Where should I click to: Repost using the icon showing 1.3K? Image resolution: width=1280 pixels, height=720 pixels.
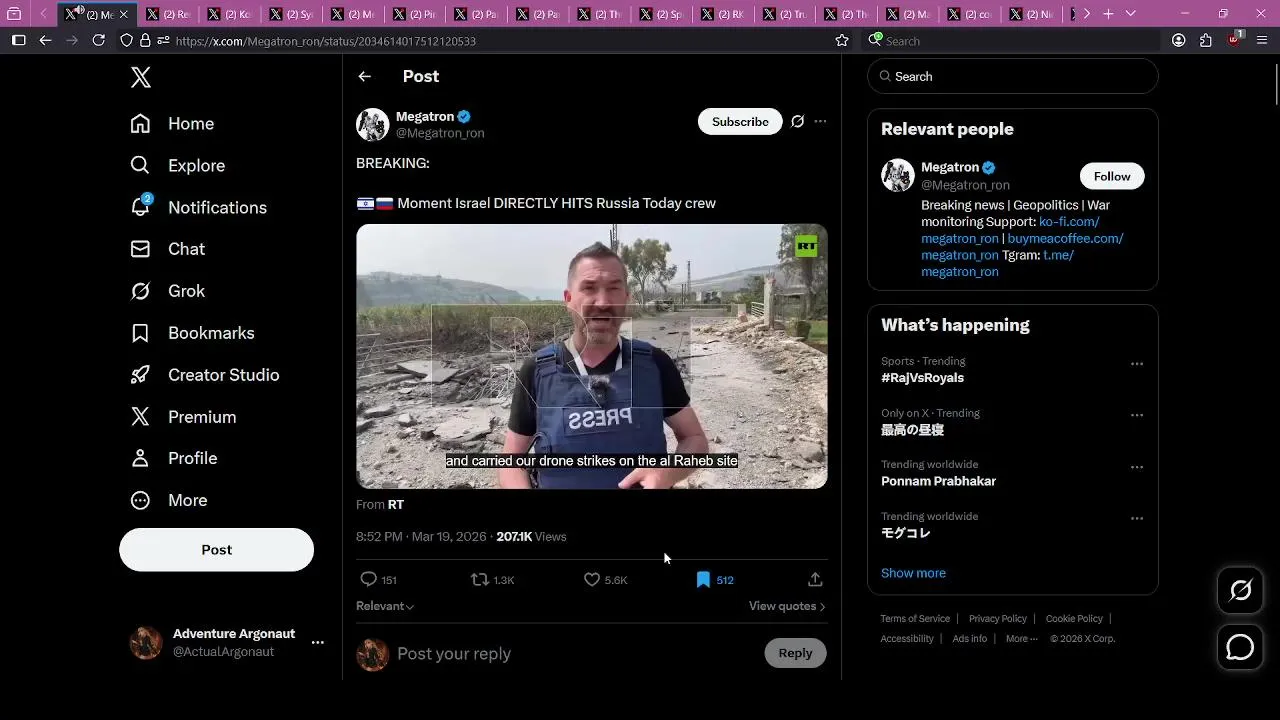493,580
